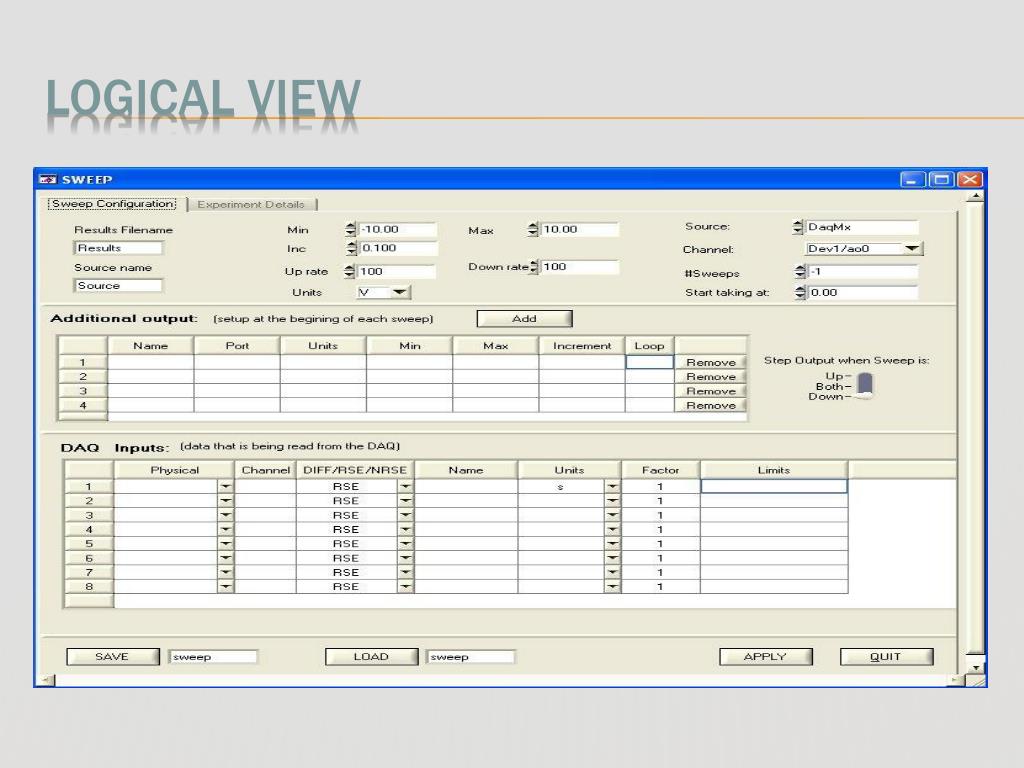1024x768 pixels.
Task: Open the Units dropdown showing V
Action: tap(401, 292)
